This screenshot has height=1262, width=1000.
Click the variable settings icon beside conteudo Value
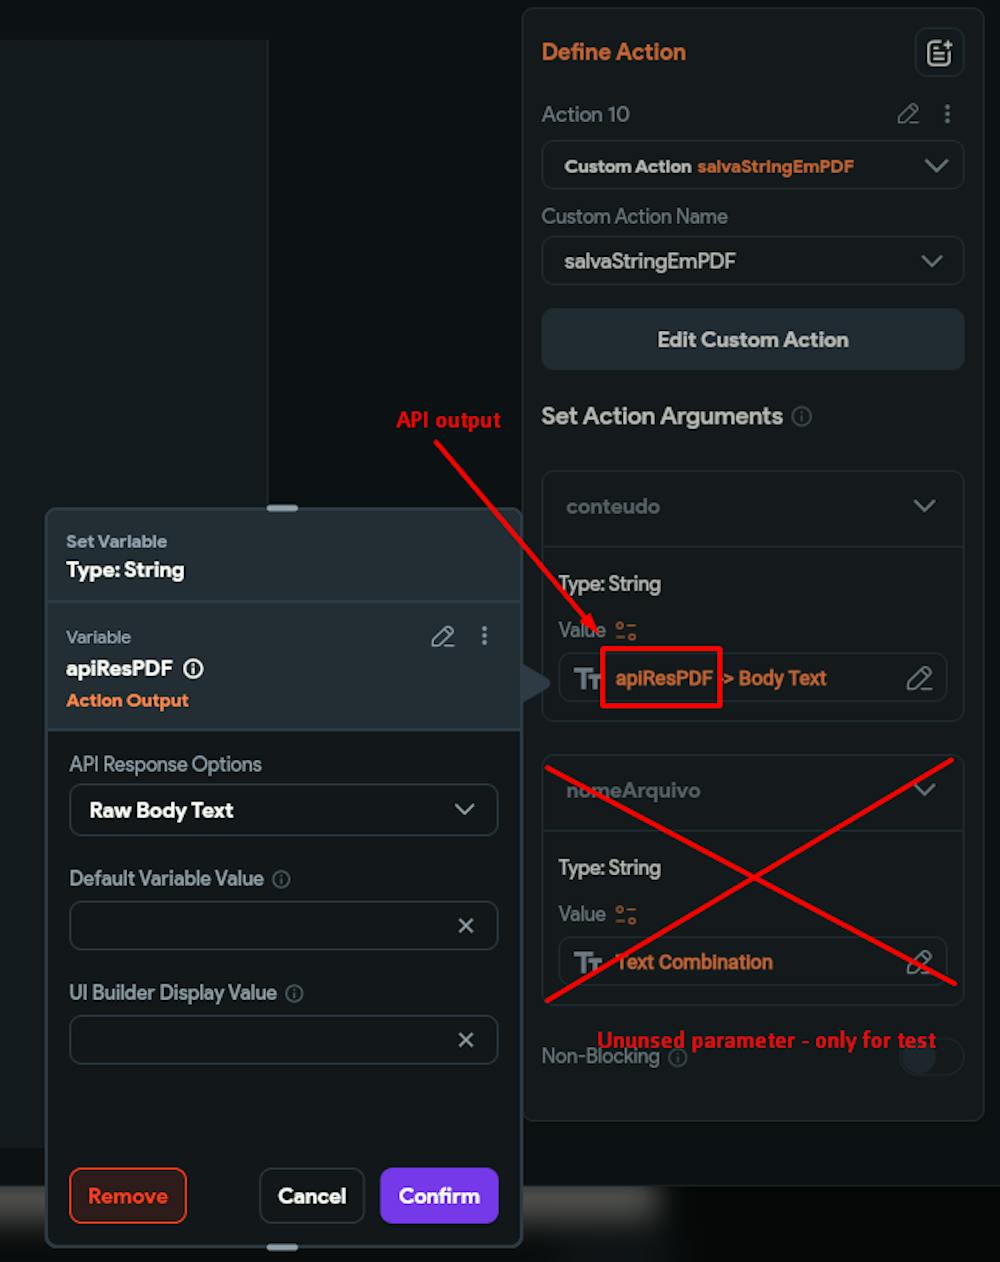point(626,630)
